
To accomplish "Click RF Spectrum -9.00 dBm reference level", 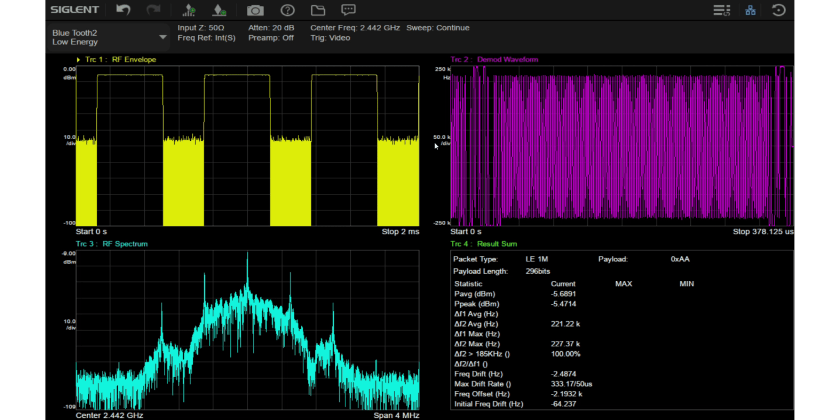I will (x=70, y=258).
